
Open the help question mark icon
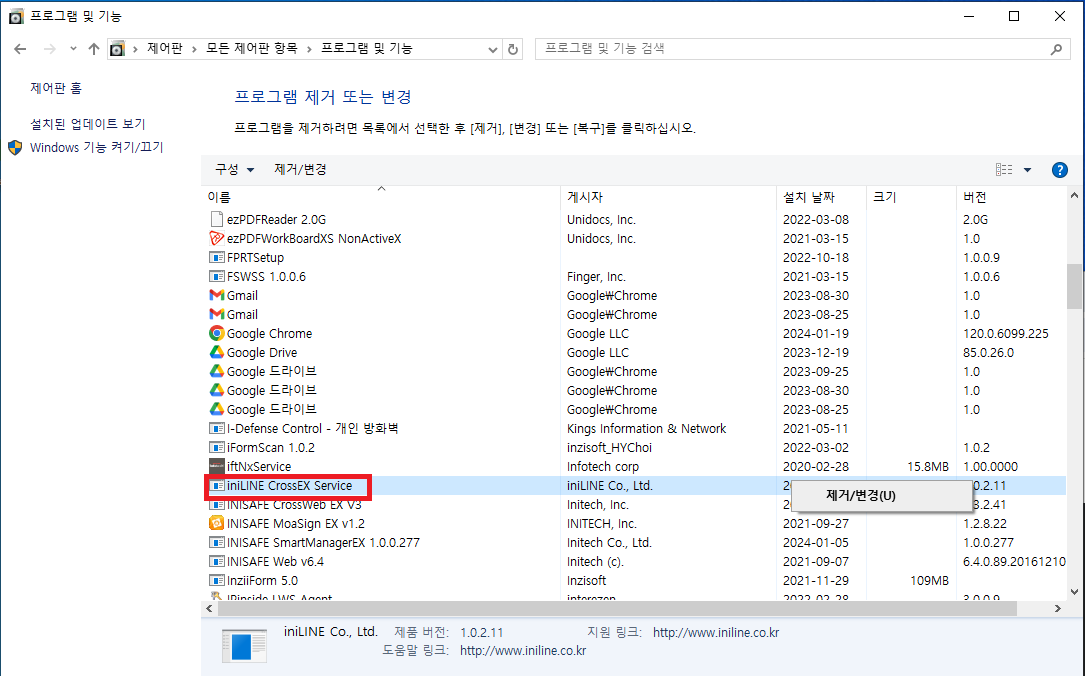click(1059, 170)
